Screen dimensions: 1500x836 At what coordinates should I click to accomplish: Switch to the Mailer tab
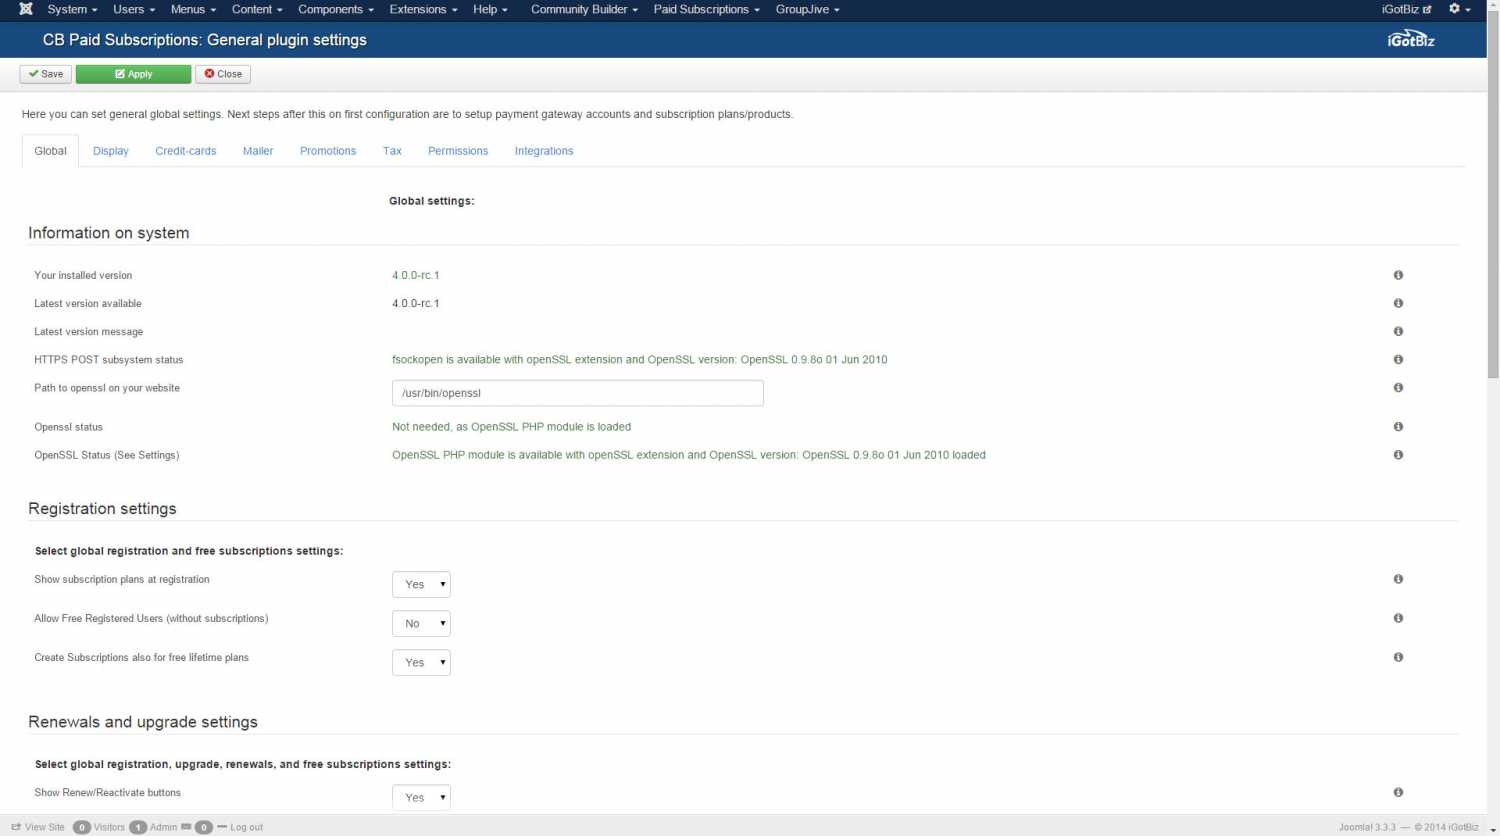258,151
